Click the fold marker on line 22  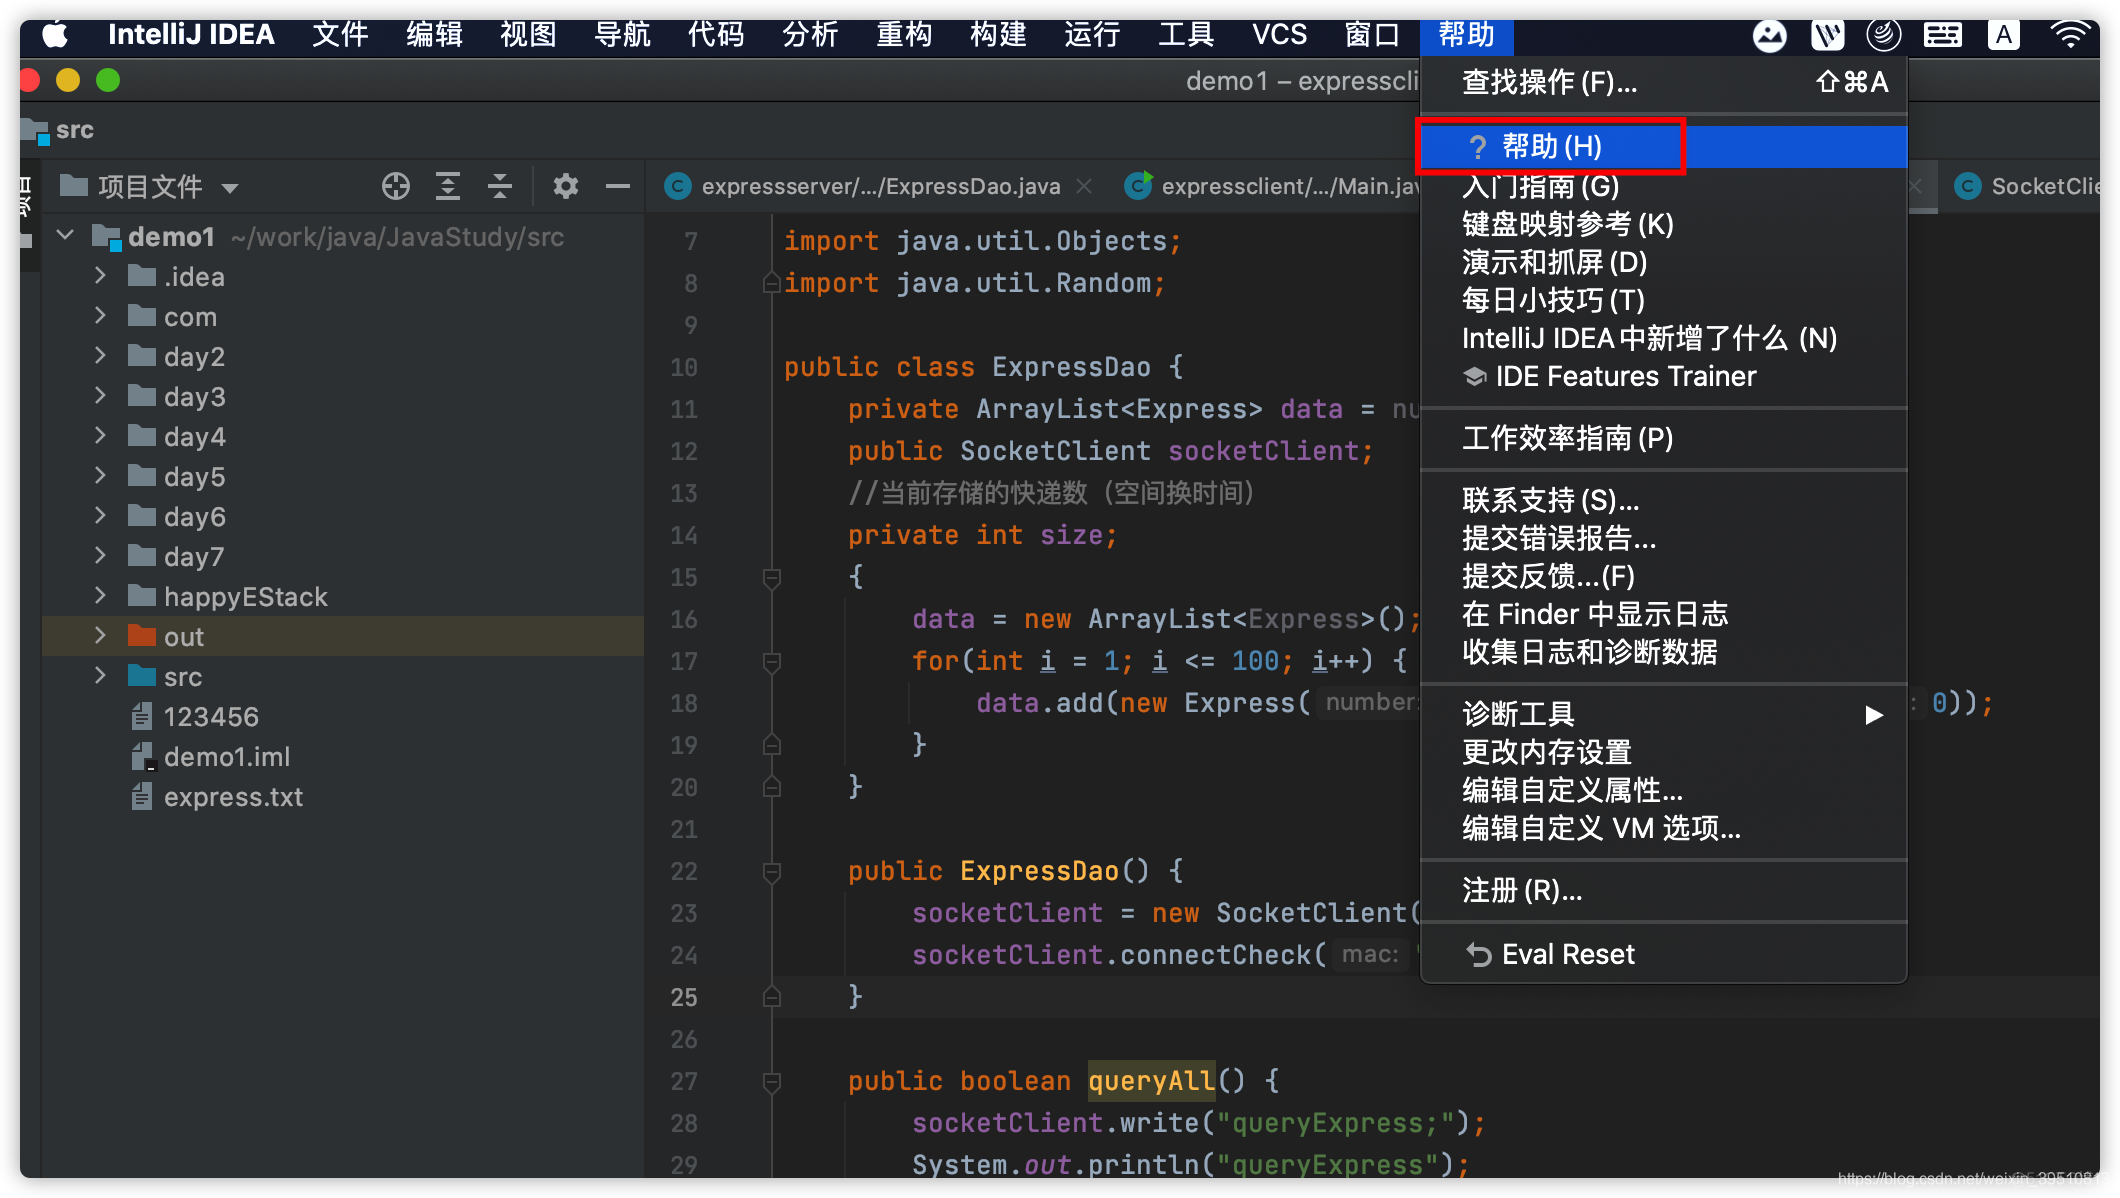[771, 871]
